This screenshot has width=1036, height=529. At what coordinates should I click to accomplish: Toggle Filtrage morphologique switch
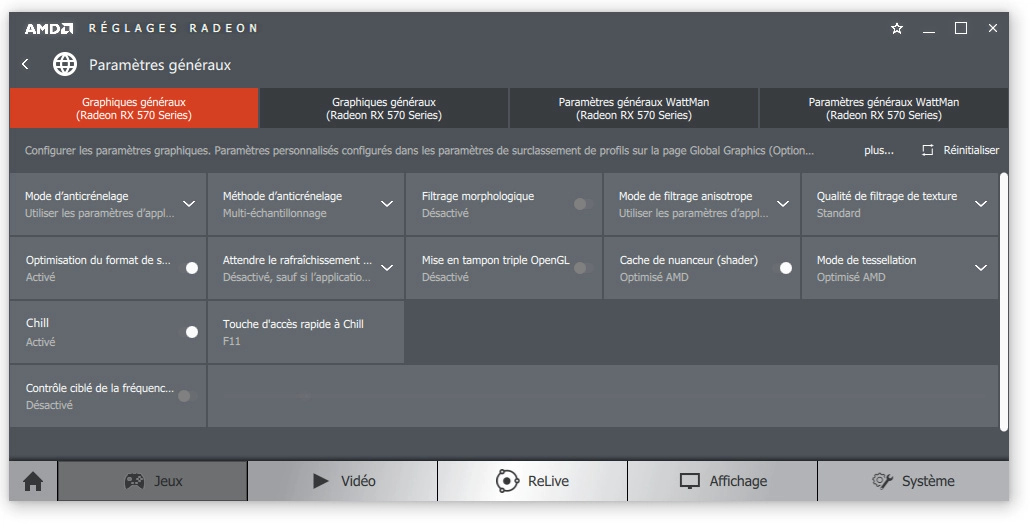point(583,204)
